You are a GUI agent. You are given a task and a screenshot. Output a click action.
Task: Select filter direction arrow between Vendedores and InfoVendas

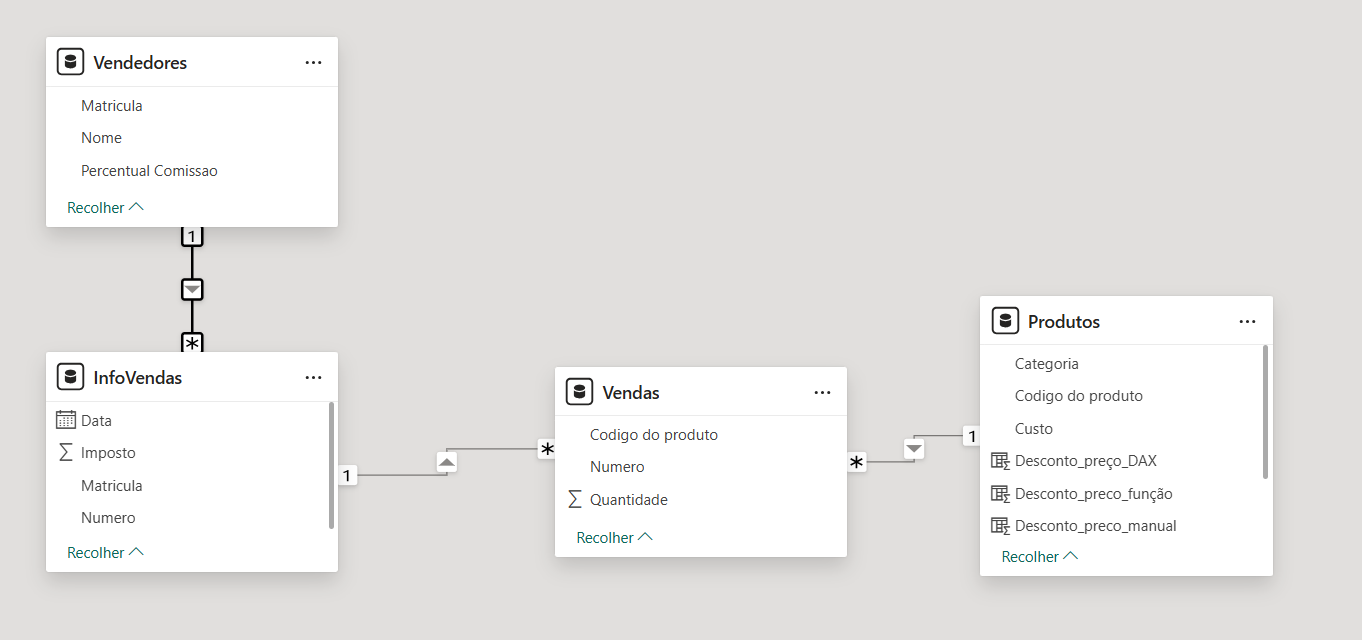pyautogui.click(x=192, y=289)
